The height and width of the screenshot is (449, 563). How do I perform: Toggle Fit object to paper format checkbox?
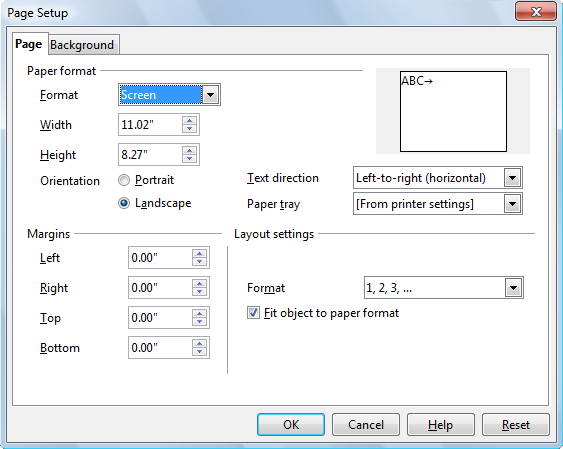point(253,313)
